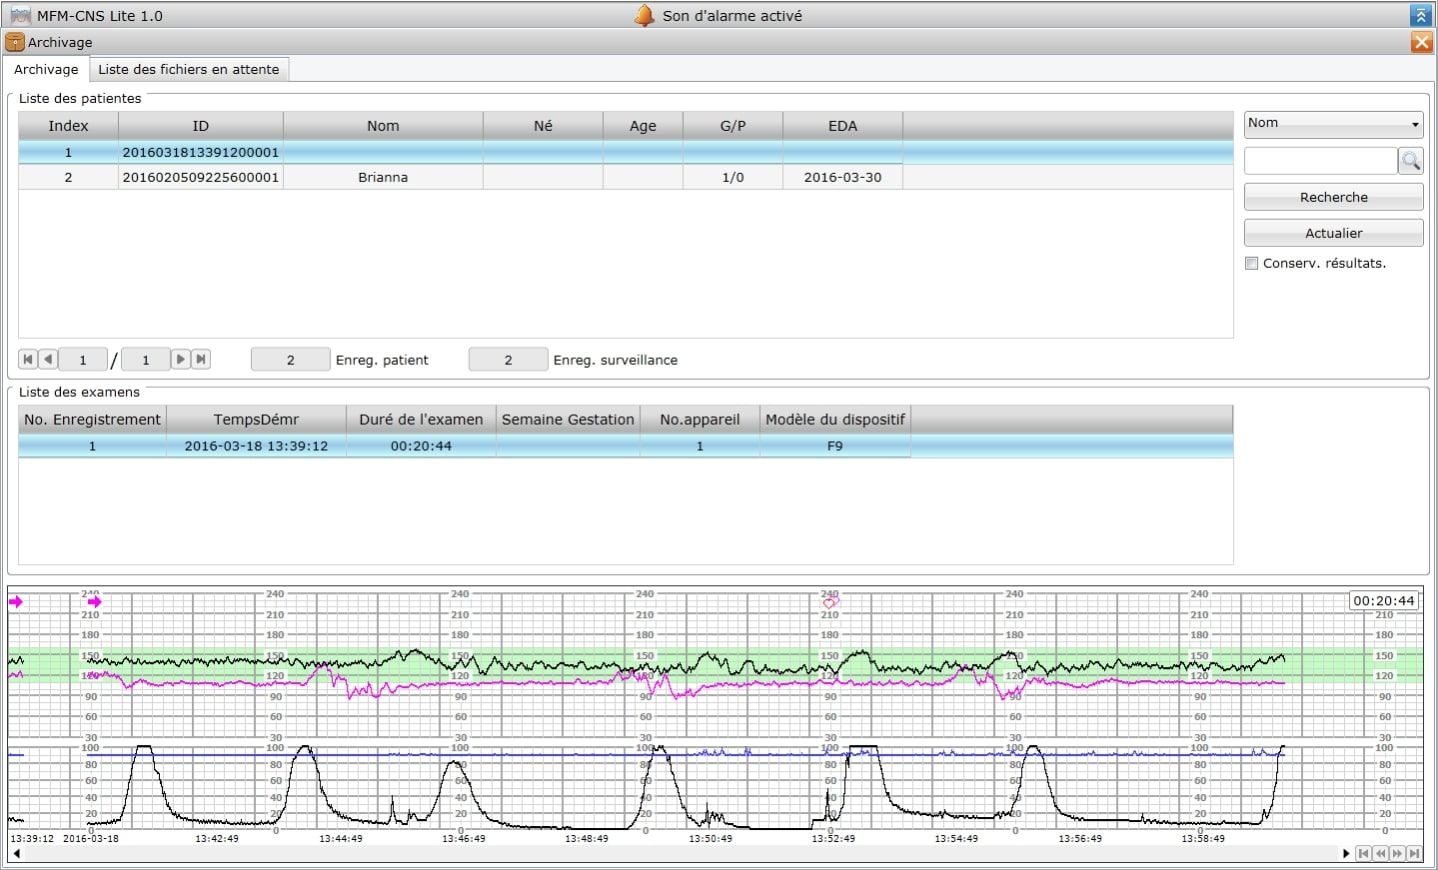Fast forward the CTG trace
Viewport: 1438px width, 870px height.
pyautogui.click(x=1397, y=853)
